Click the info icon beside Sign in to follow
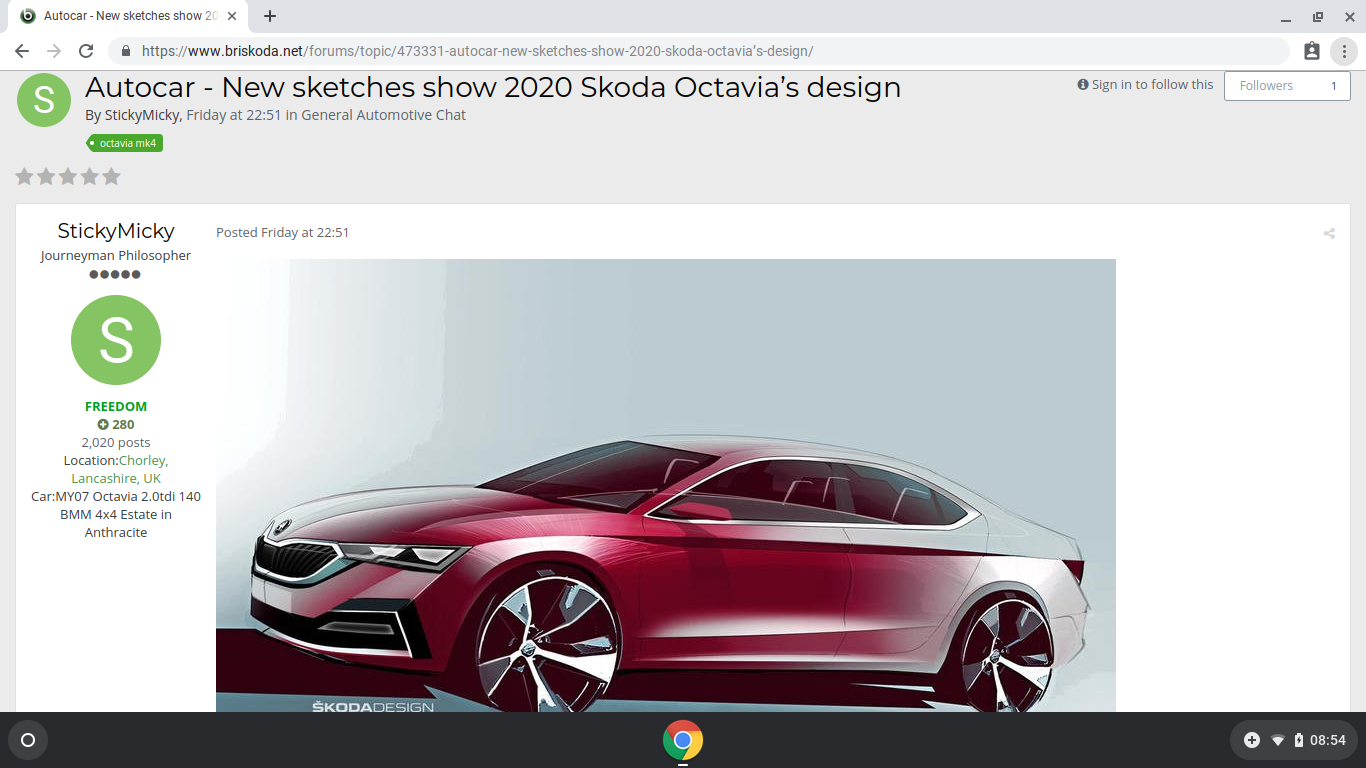The image size is (1366, 768). (1083, 85)
